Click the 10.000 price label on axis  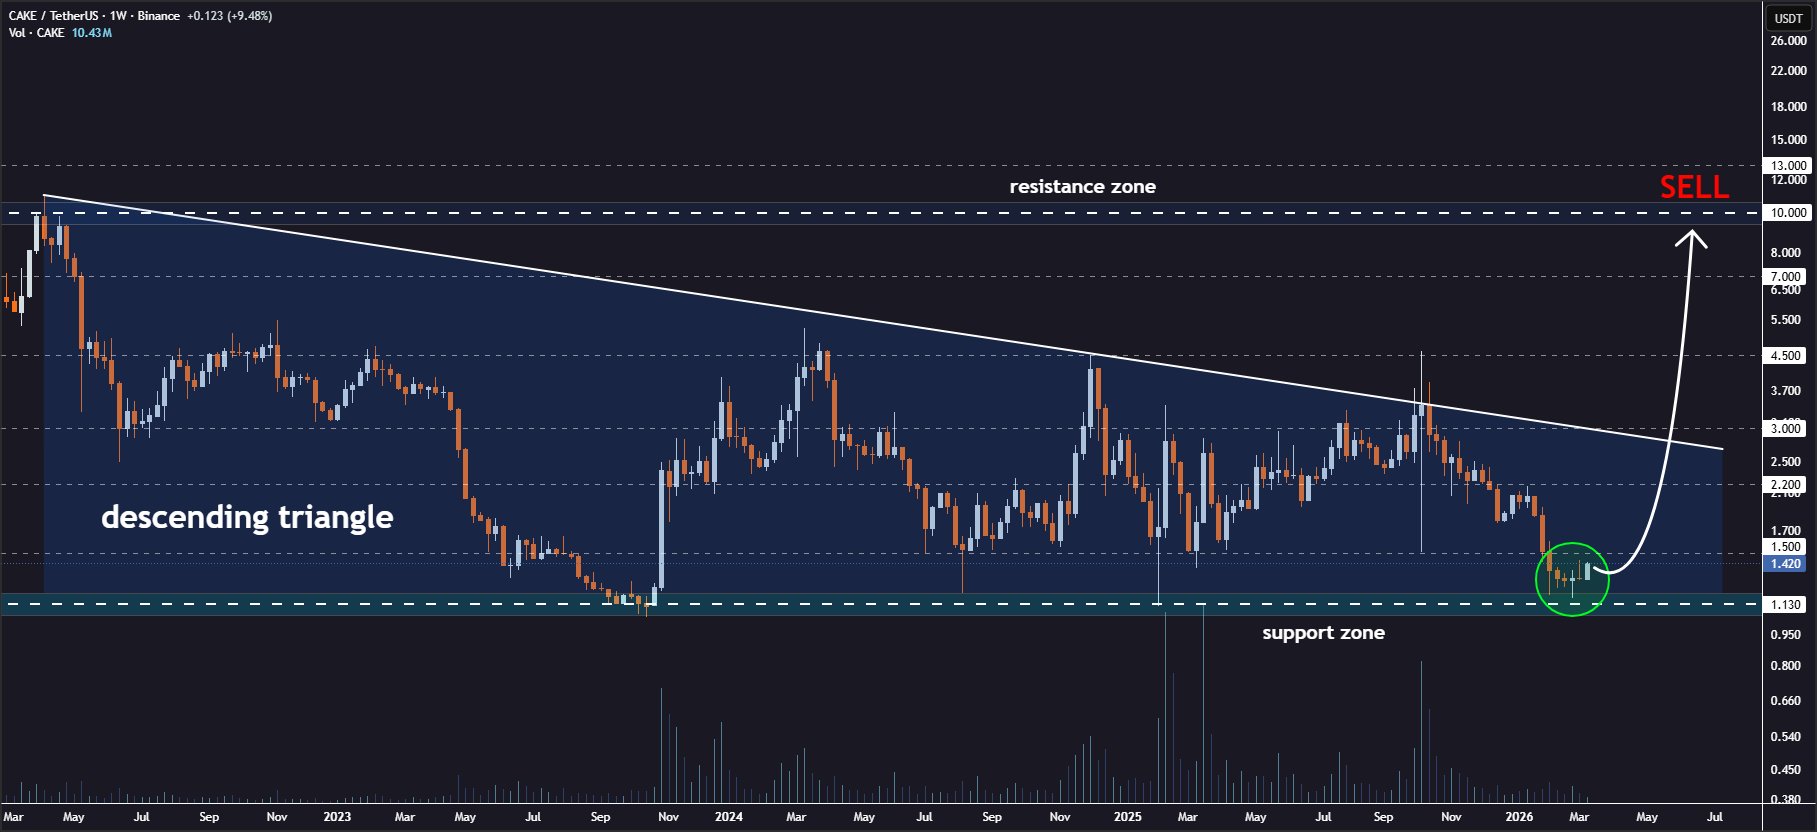1788,213
